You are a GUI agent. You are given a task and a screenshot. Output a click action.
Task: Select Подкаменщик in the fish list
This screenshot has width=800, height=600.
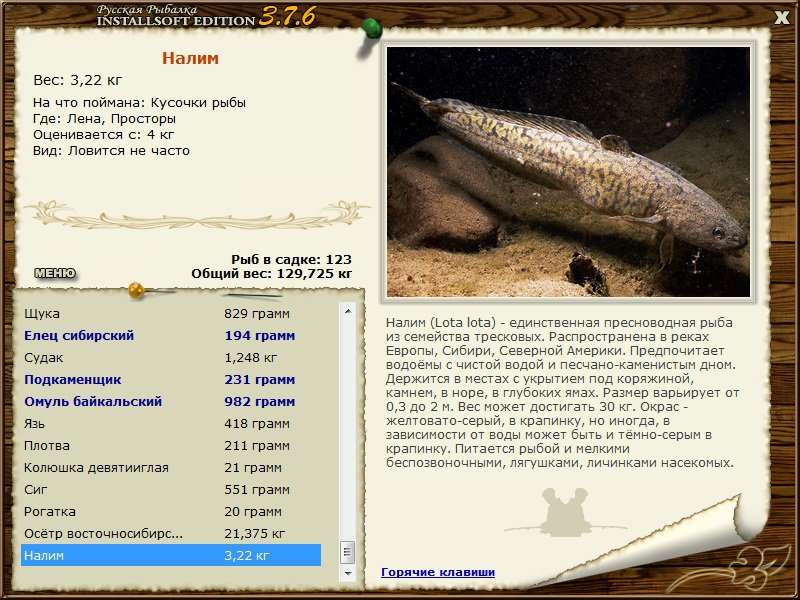point(171,379)
